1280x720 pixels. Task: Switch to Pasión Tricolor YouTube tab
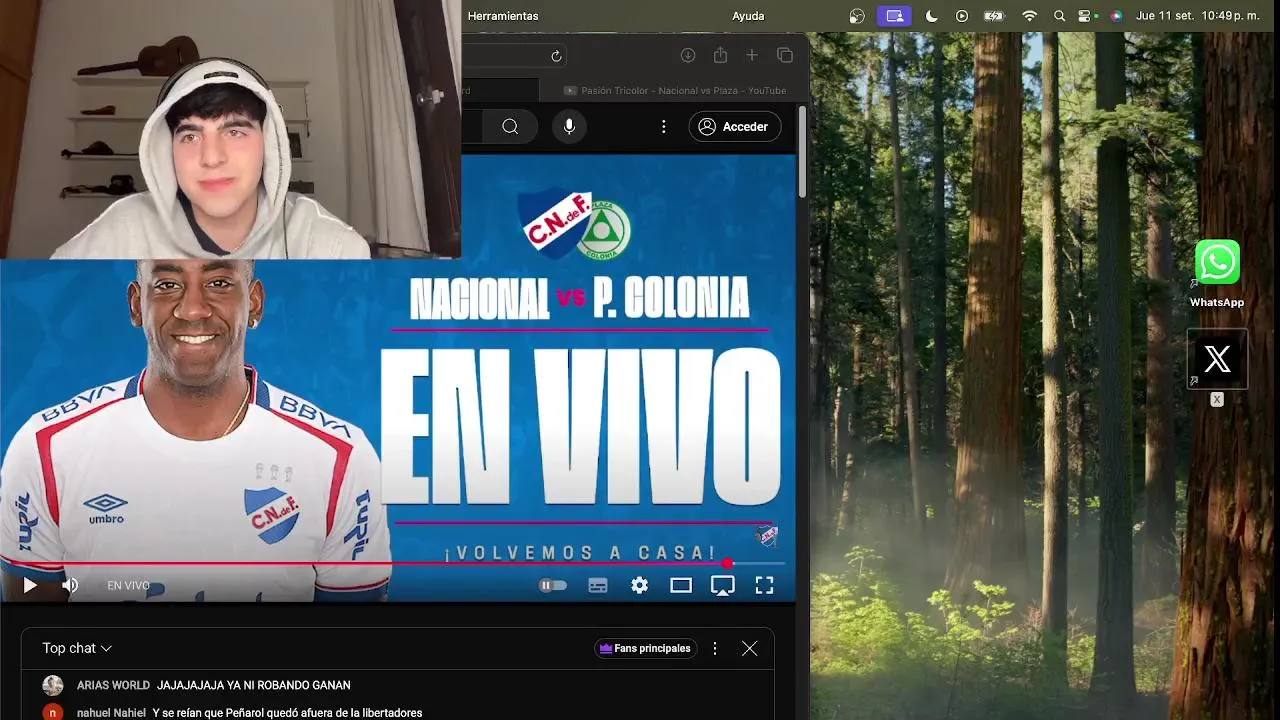pos(674,90)
